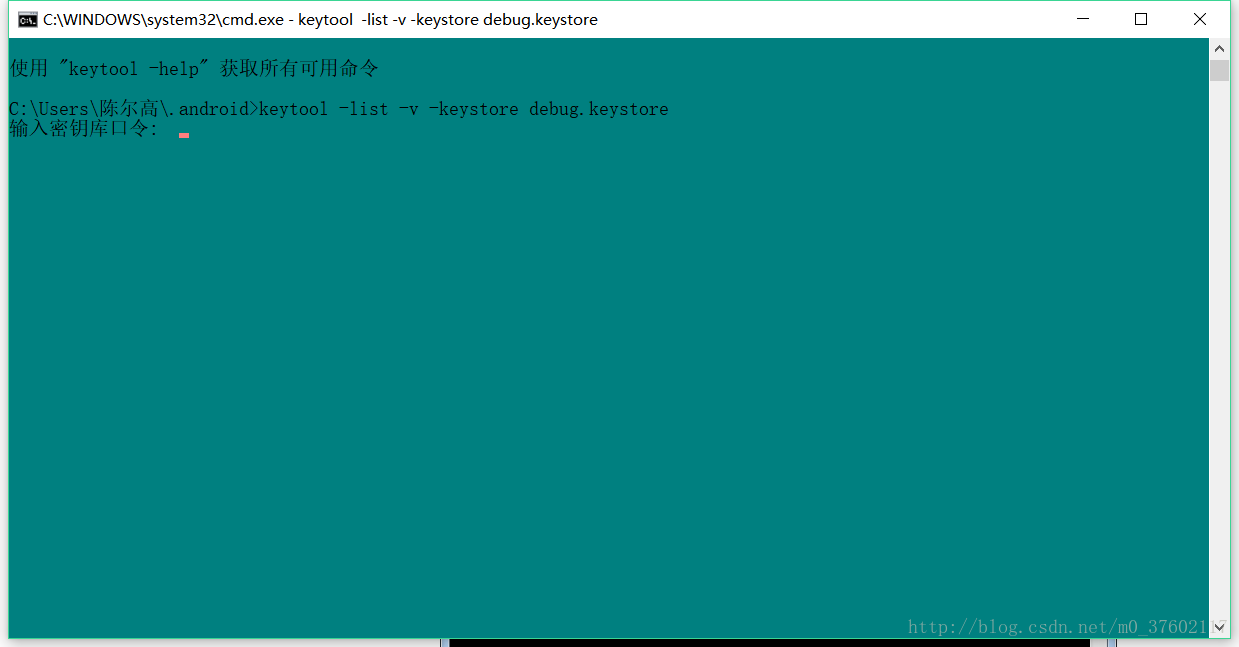Viewport: 1239px width, 647px height.
Task: Minimize the command prompt window
Action: pos(1082,19)
